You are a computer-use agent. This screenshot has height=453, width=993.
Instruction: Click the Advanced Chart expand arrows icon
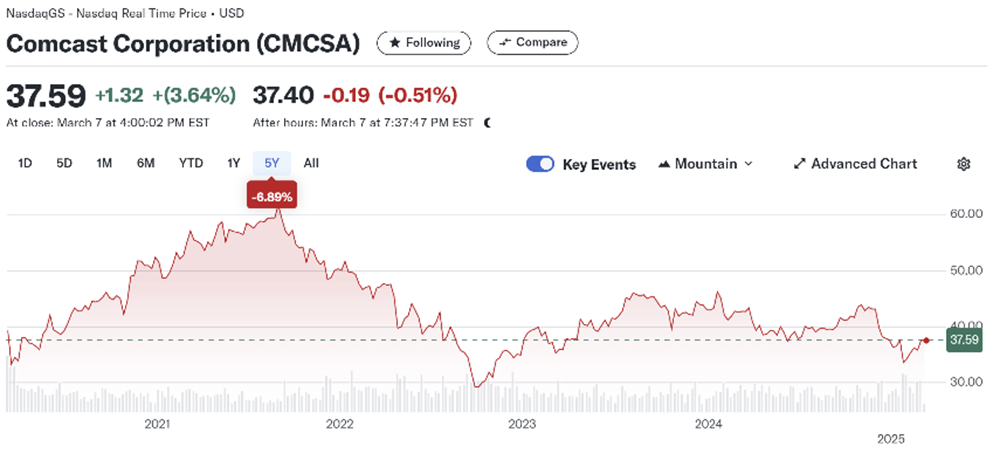click(x=799, y=164)
